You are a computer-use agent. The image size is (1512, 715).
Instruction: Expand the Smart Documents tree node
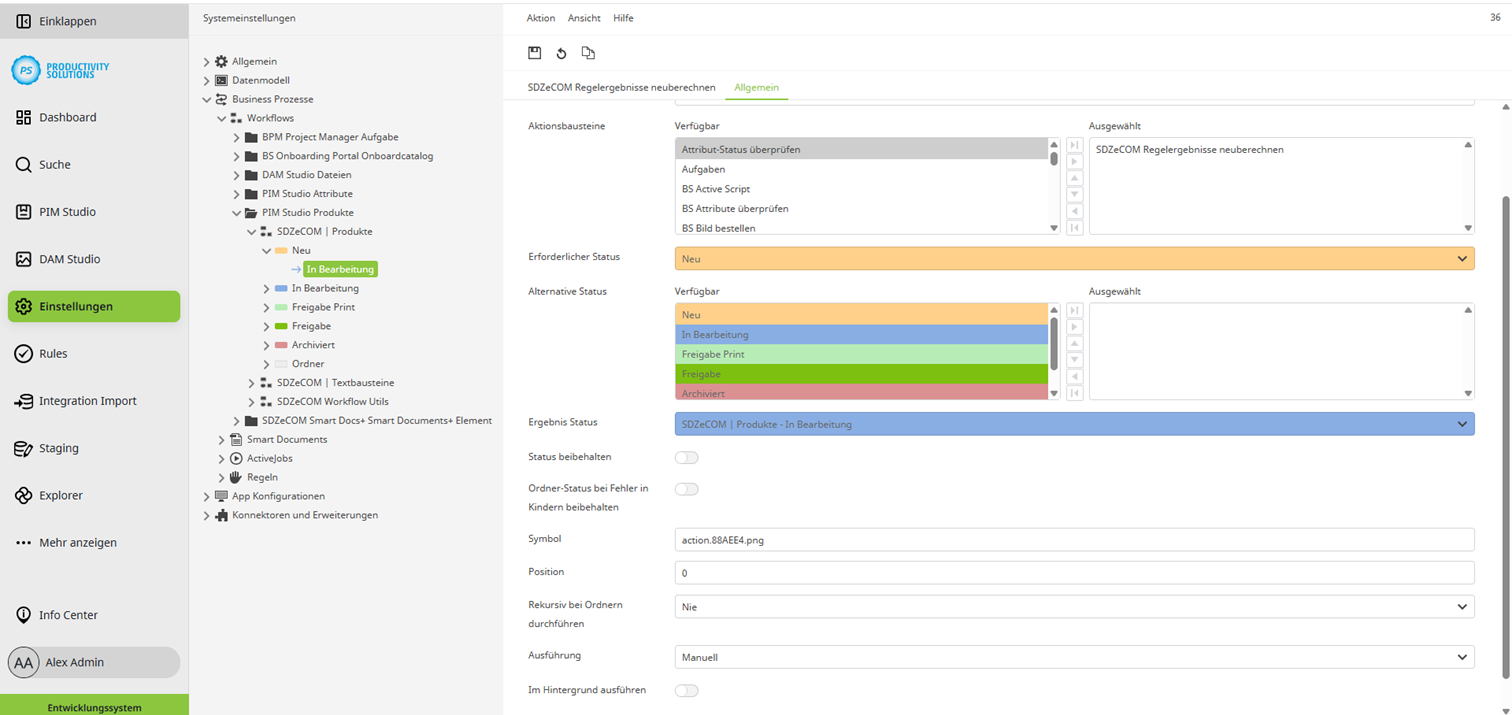[x=222, y=439]
